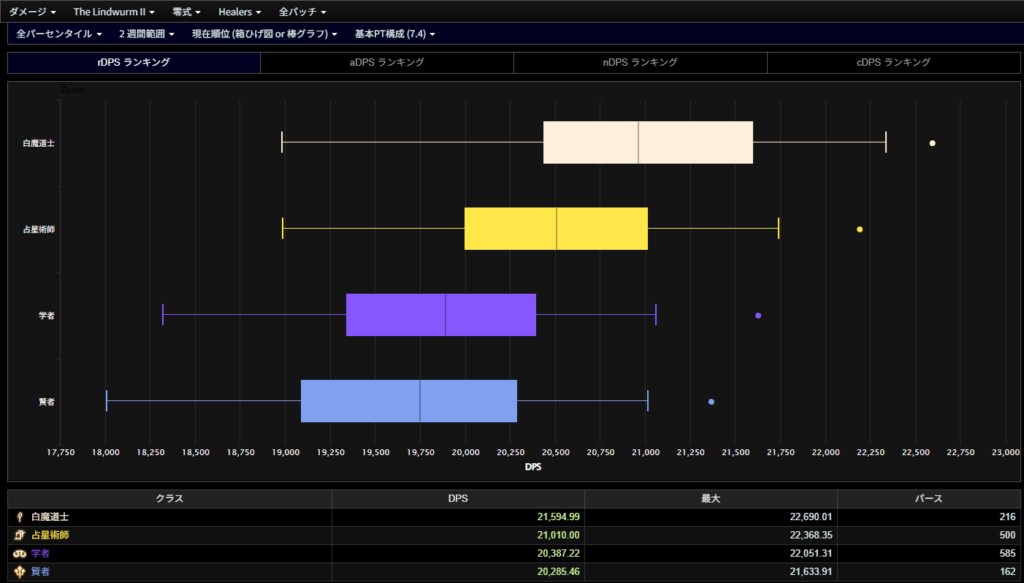Screen dimensions: 1024x583
Task: Click the purple 学者 outlier point on chart
Action: [758, 315]
